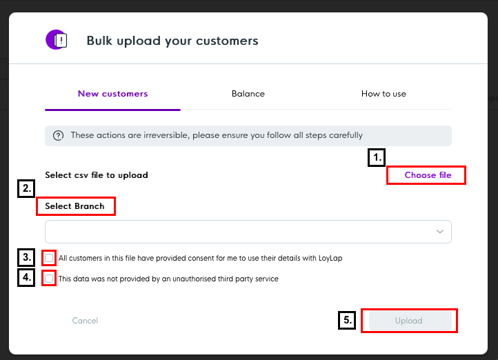Open the How to use tab

point(384,94)
